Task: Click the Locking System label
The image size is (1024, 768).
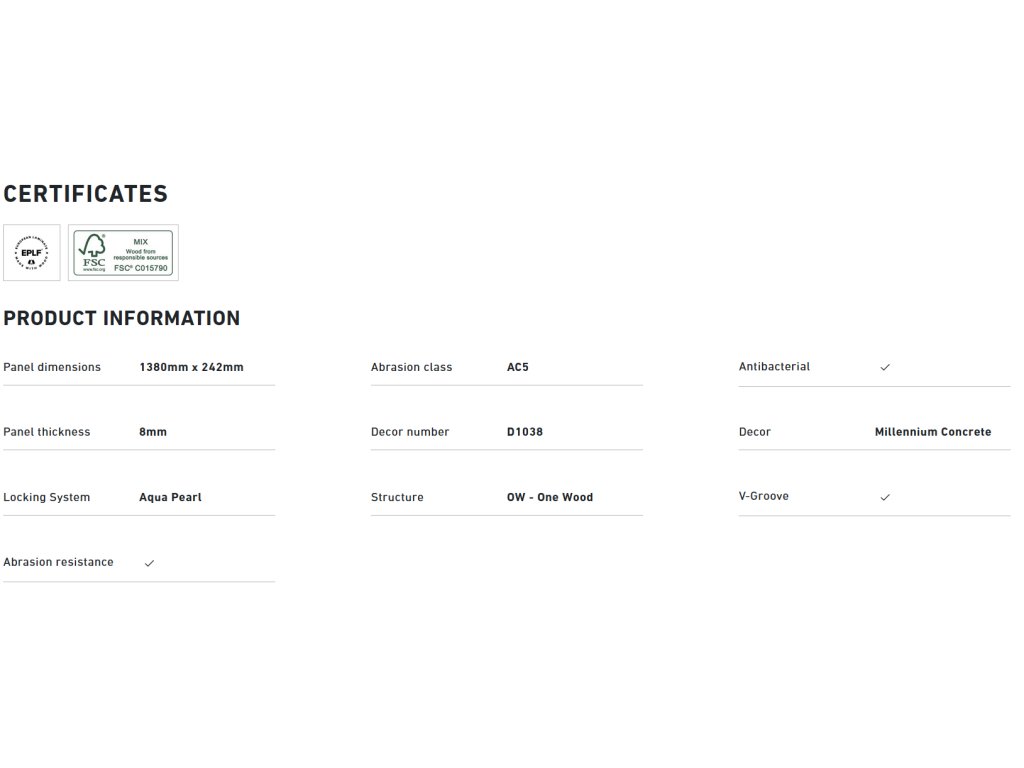Action: click(x=46, y=497)
